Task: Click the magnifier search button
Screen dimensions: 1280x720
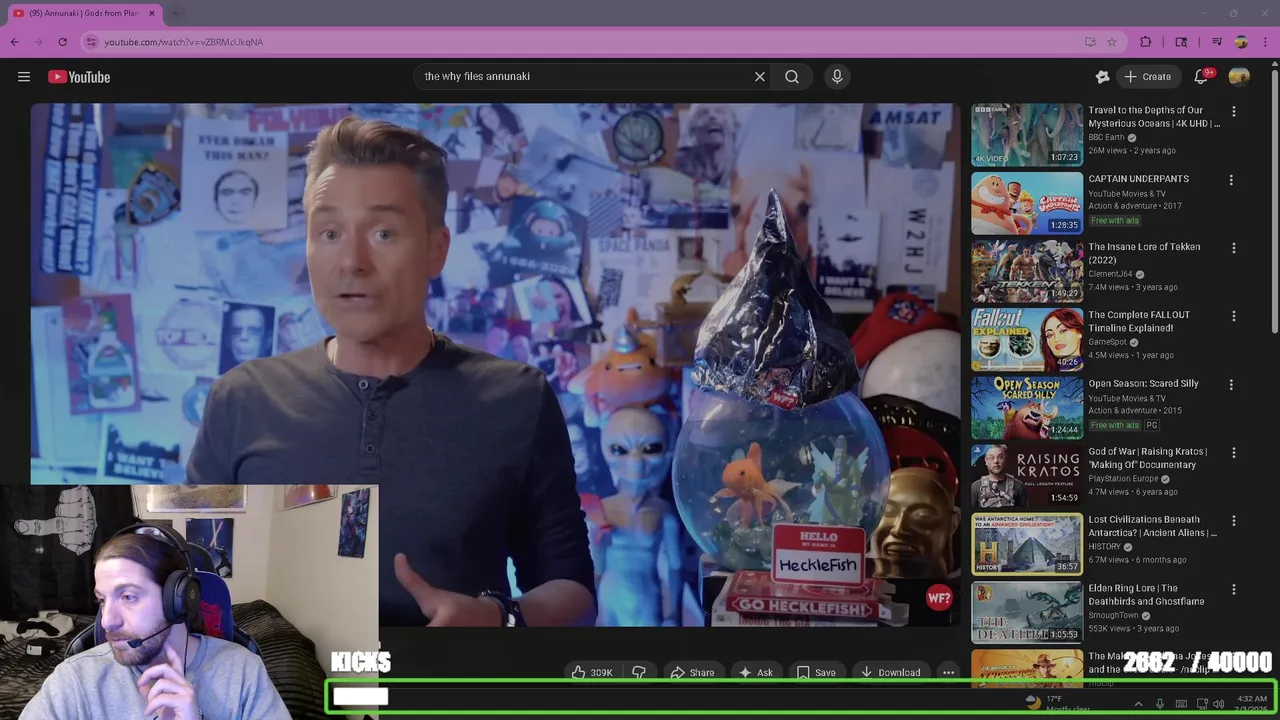Action: [x=792, y=77]
